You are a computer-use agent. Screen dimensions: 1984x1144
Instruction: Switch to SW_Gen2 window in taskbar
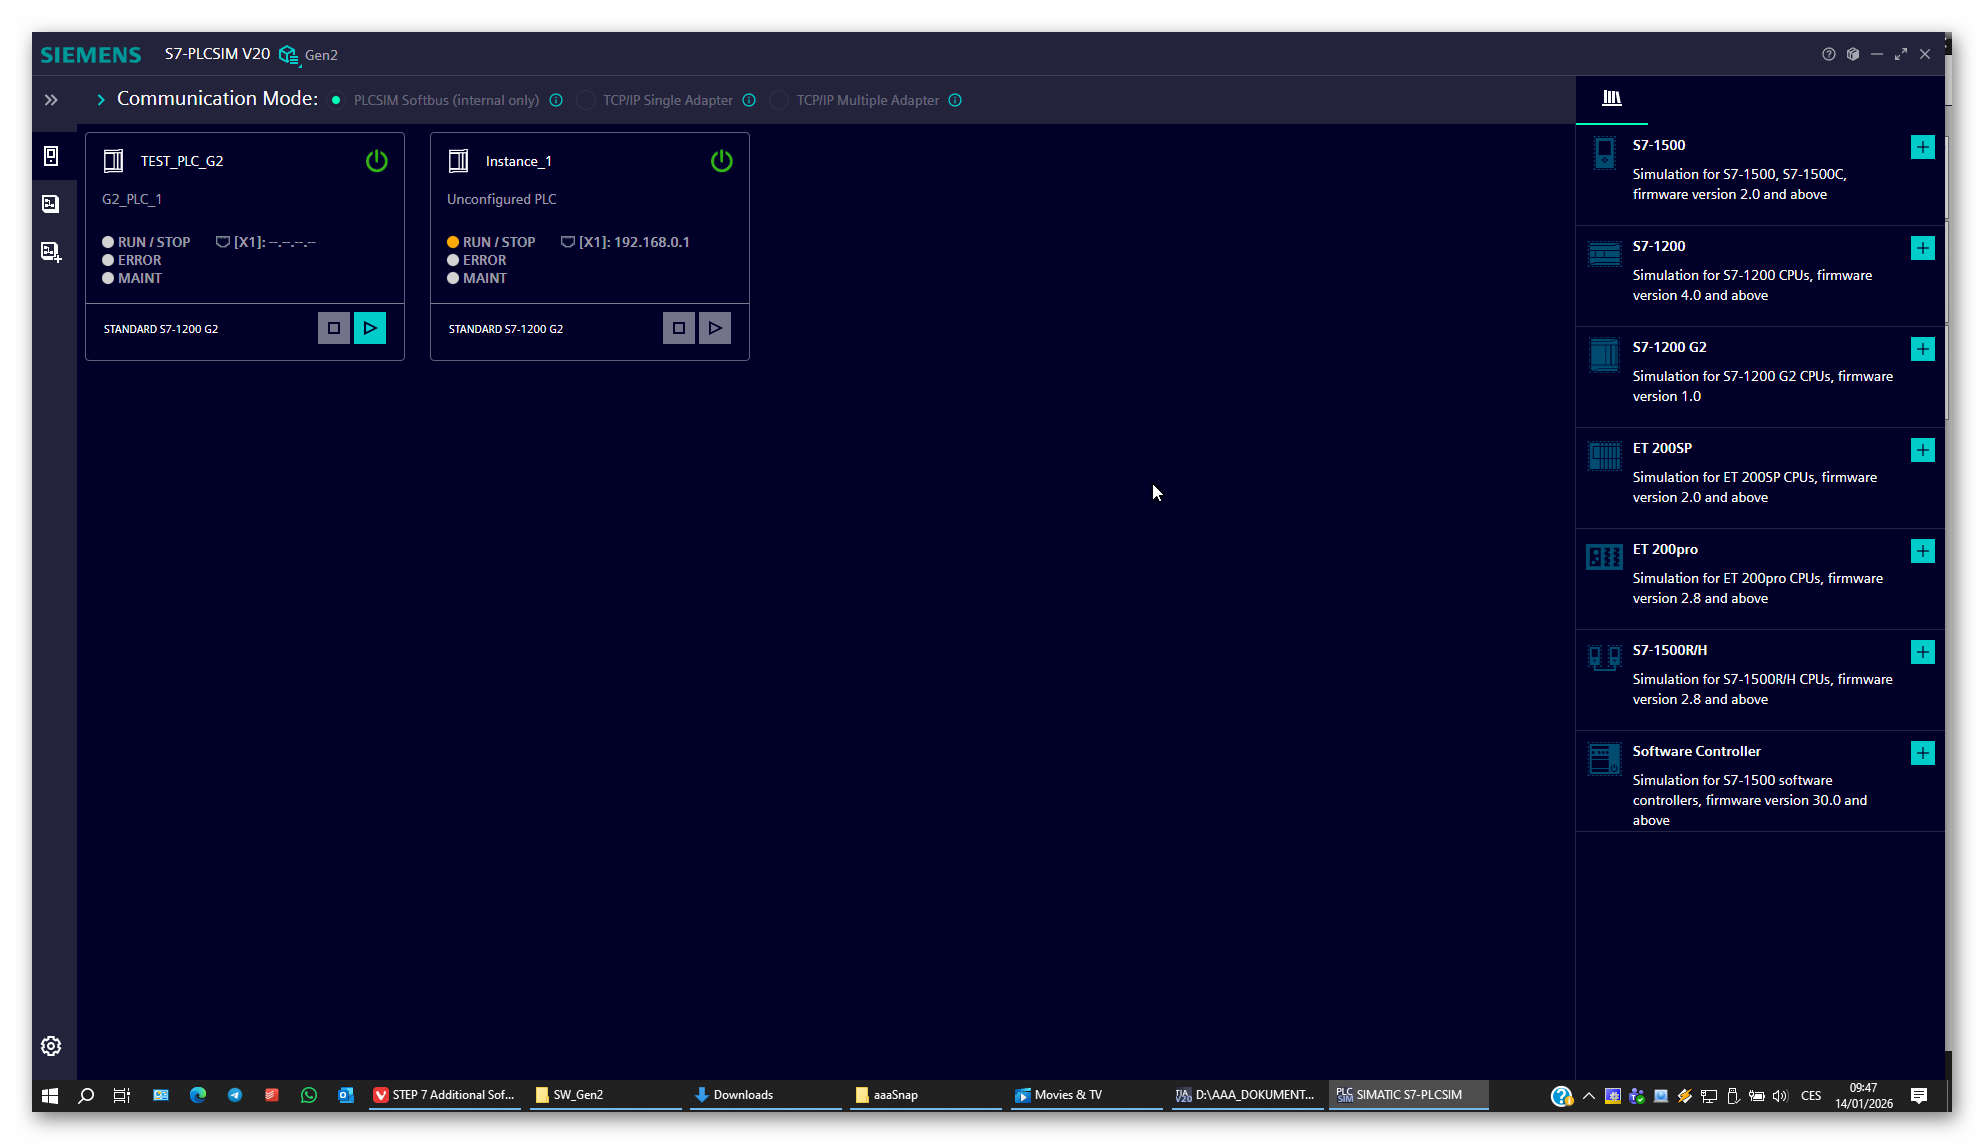pyautogui.click(x=578, y=1095)
